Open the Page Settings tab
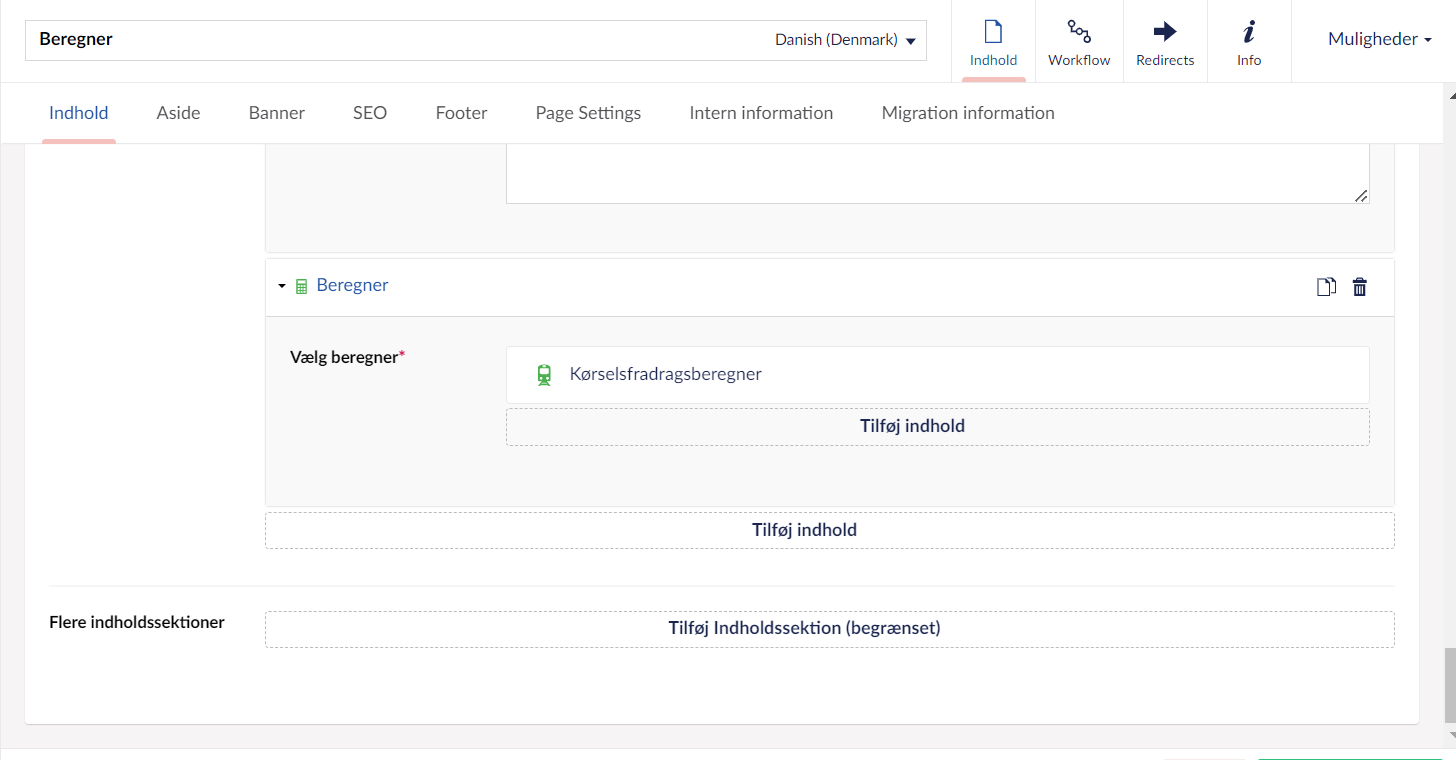This screenshot has height=760, width=1456. [x=588, y=113]
